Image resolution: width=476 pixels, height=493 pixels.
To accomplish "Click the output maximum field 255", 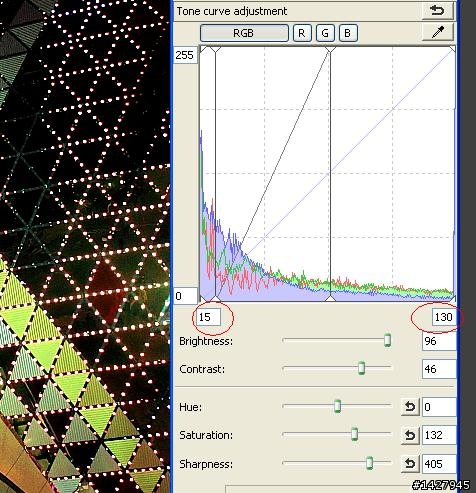I will tap(185, 55).
